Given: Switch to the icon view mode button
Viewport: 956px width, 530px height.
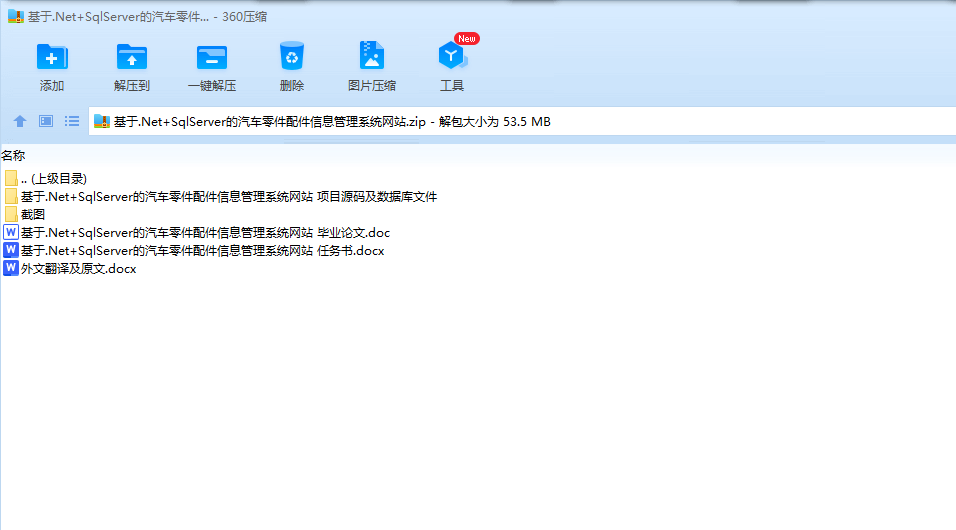Looking at the screenshot, I should (x=46, y=121).
